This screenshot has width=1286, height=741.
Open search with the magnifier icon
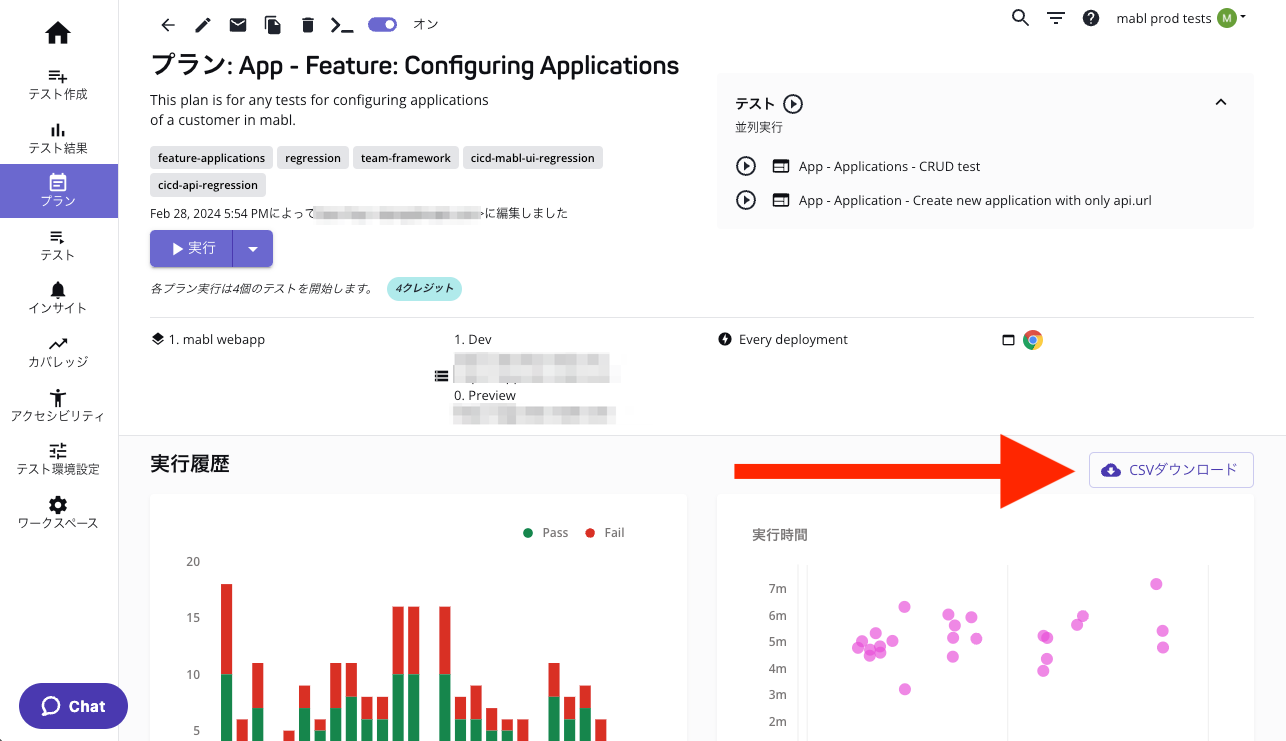1020,17
